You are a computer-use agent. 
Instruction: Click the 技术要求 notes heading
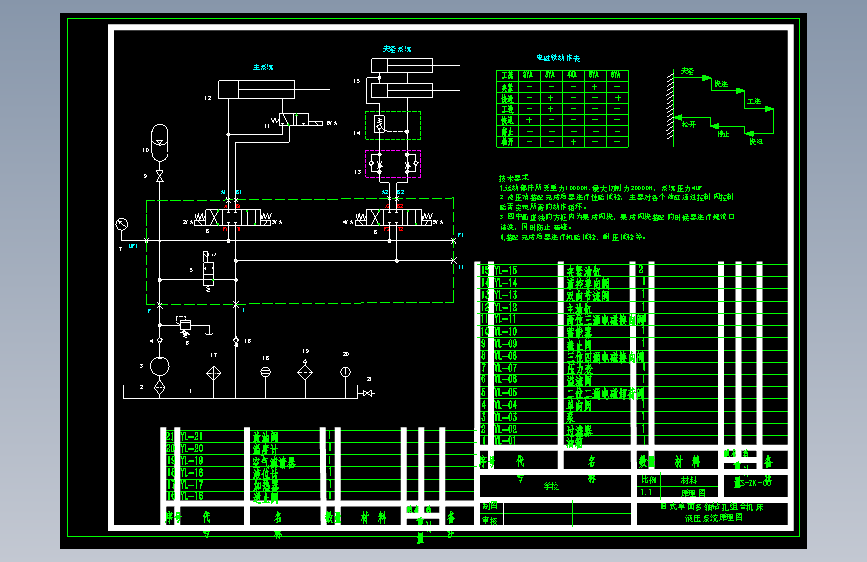514,178
